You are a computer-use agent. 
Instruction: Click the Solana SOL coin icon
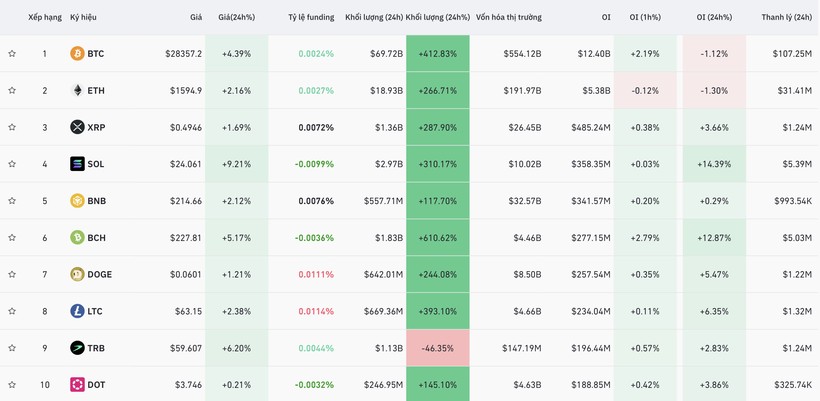[x=77, y=164]
